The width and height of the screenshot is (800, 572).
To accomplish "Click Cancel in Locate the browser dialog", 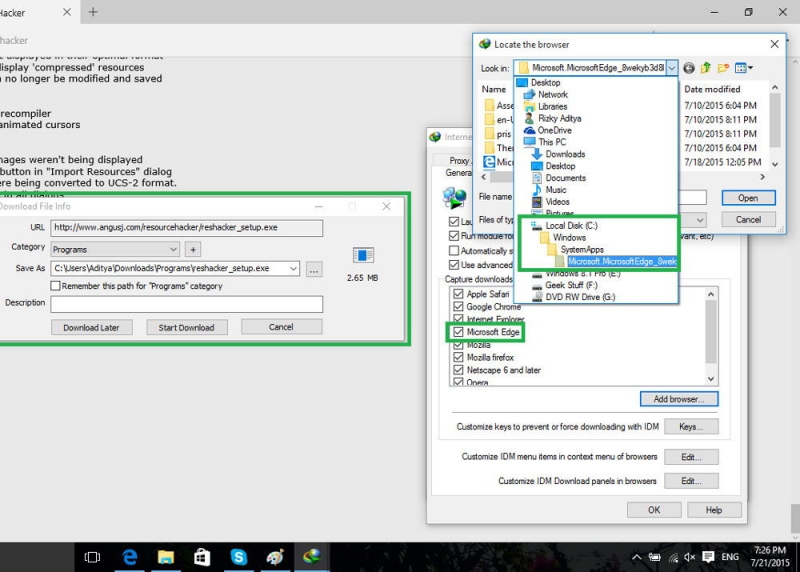I will pyautogui.click(x=748, y=219).
